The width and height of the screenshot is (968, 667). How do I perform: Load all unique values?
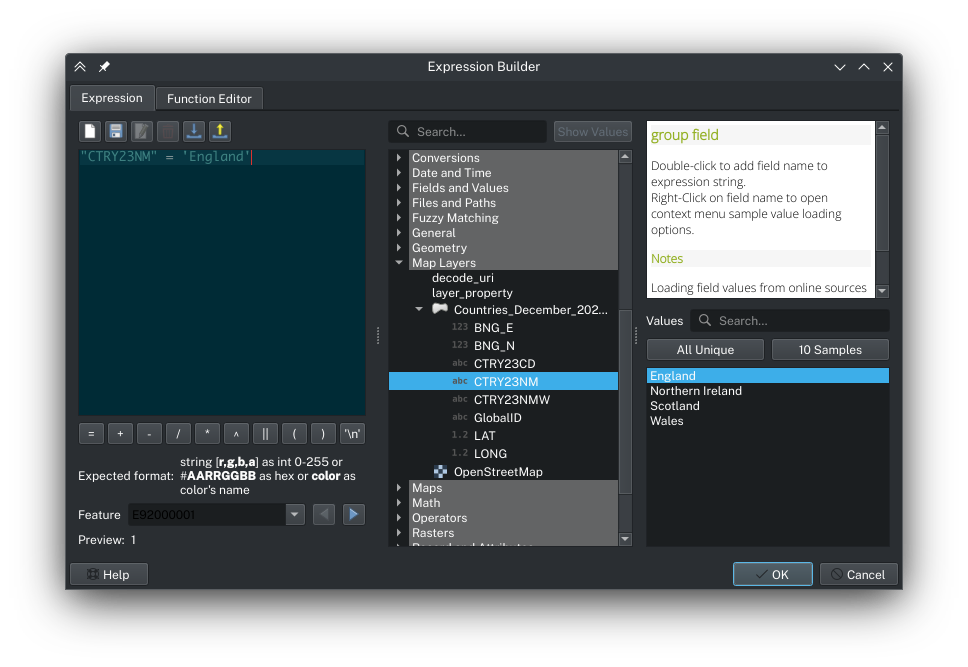pos(705,350)
